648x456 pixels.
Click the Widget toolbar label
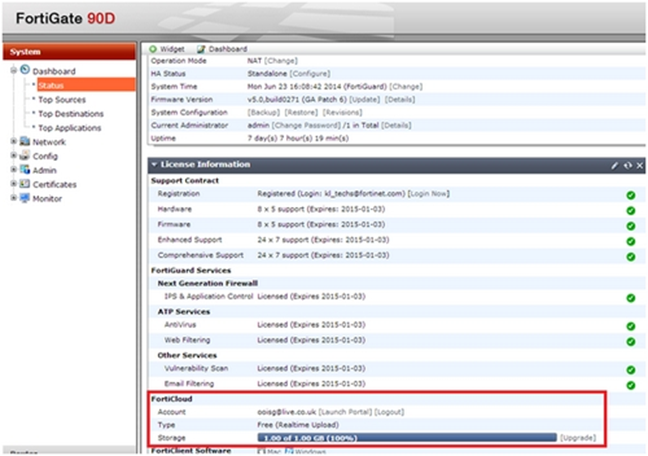pos(172,49)
